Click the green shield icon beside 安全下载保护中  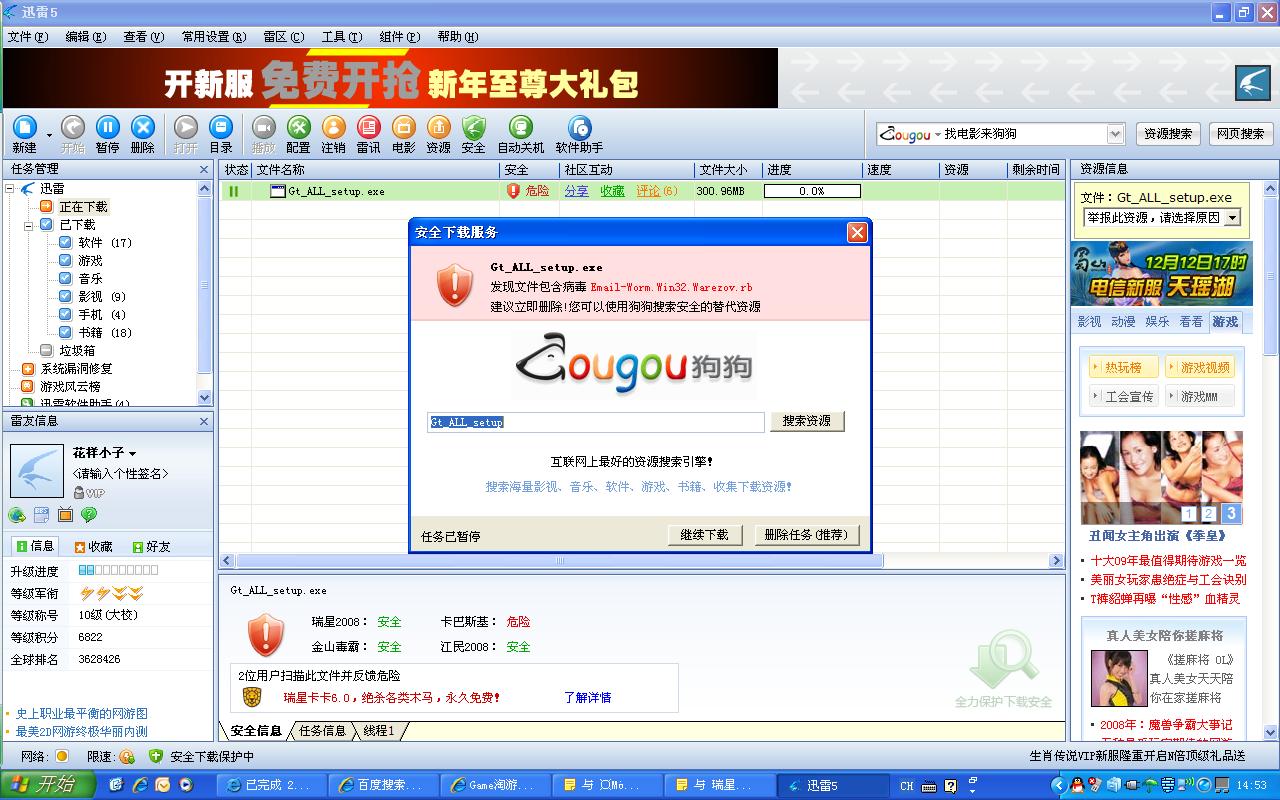156,757
